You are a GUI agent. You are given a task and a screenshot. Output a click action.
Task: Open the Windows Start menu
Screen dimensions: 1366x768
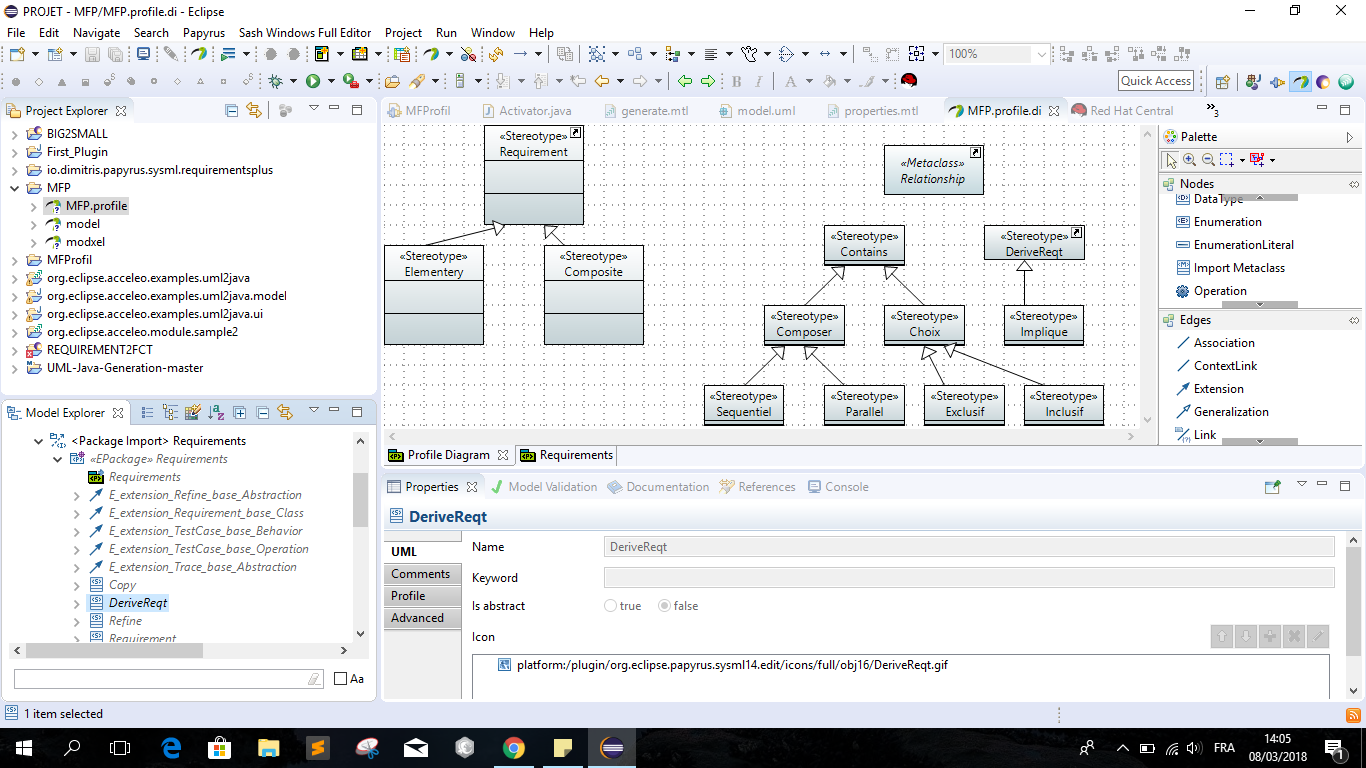point(23,747)
